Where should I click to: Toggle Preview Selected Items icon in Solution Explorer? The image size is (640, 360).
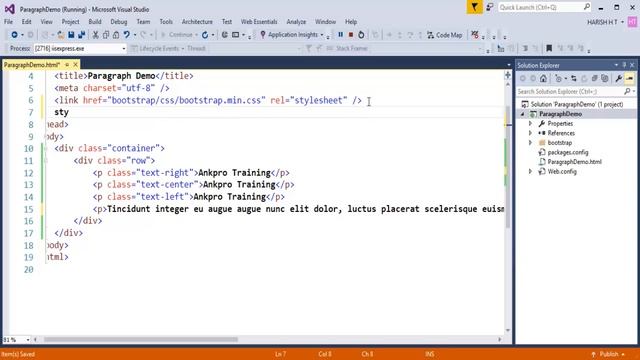[x=629, y=78]
